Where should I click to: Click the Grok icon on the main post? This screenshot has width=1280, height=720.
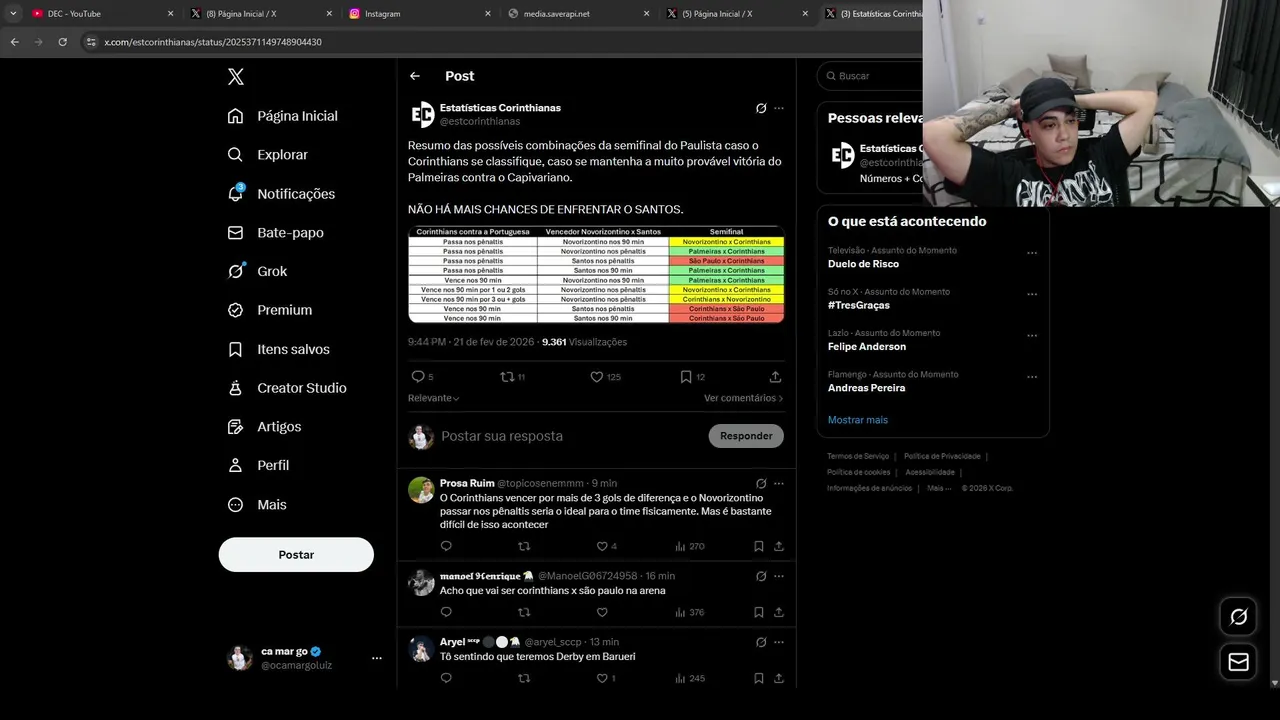pos(761,108)
